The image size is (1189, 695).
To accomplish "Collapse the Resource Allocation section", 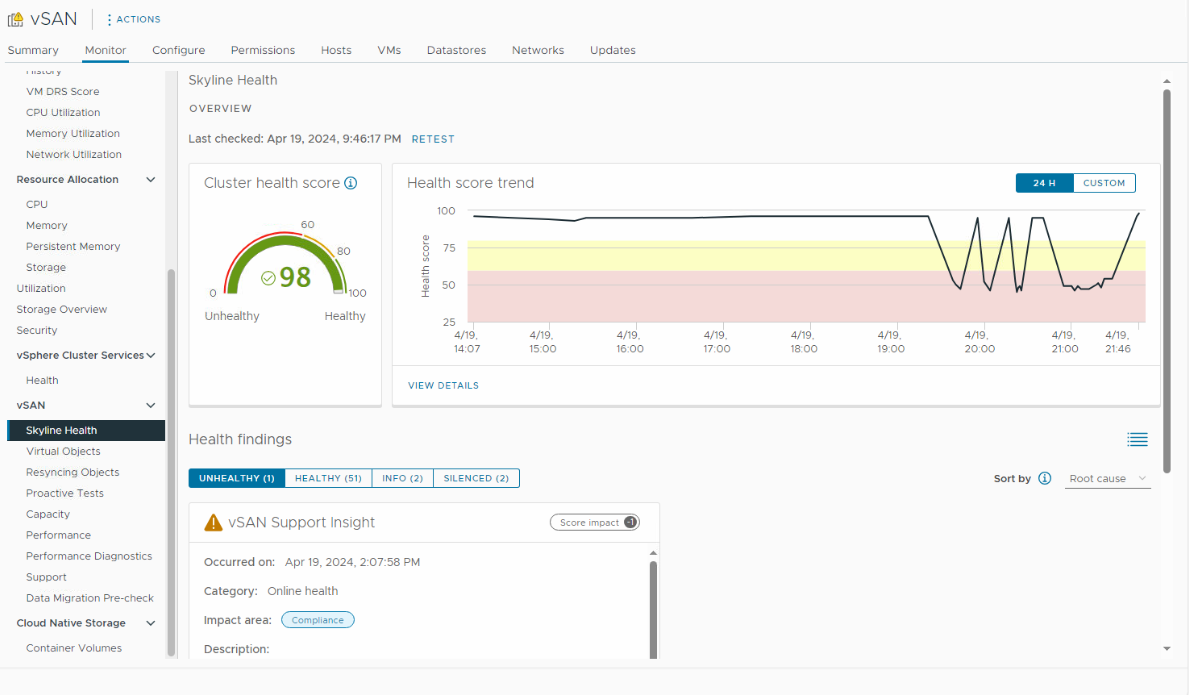I will click(x=151, y=180).
